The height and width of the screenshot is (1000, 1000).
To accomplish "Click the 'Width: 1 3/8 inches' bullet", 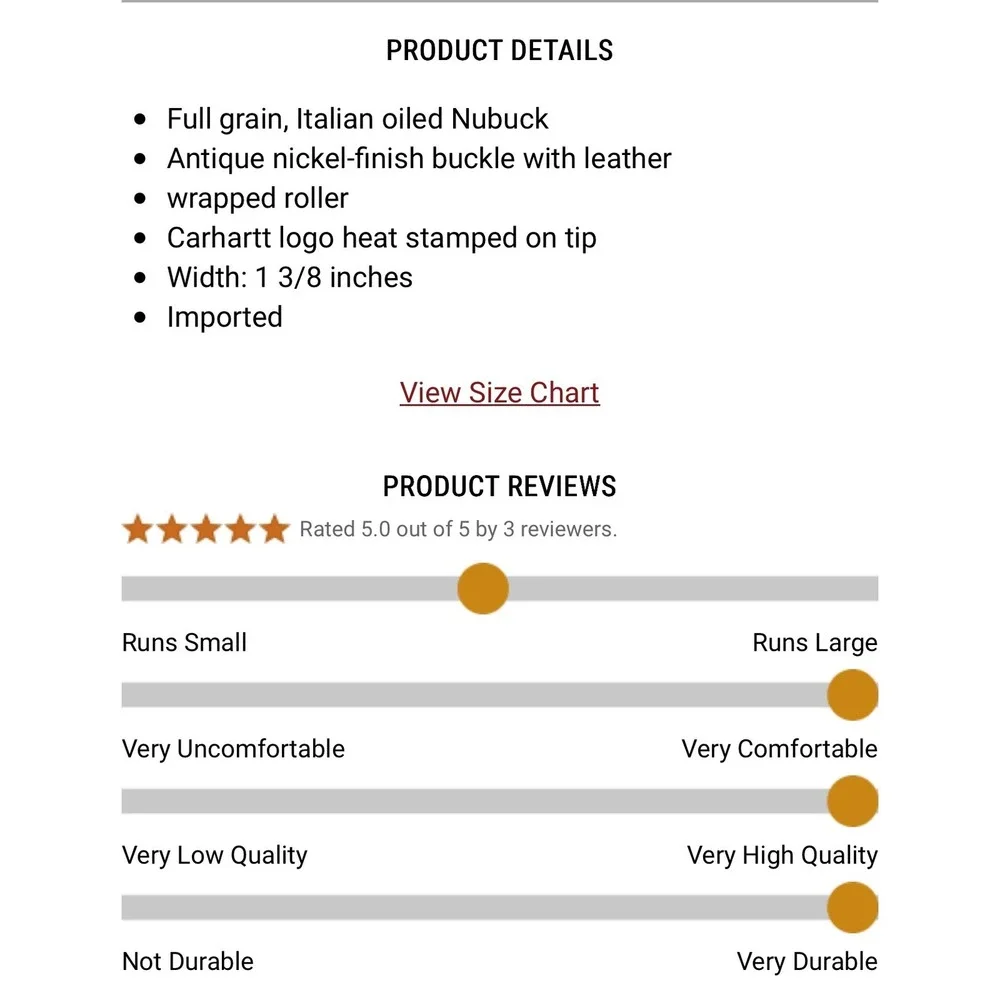I will click(290, 277).
